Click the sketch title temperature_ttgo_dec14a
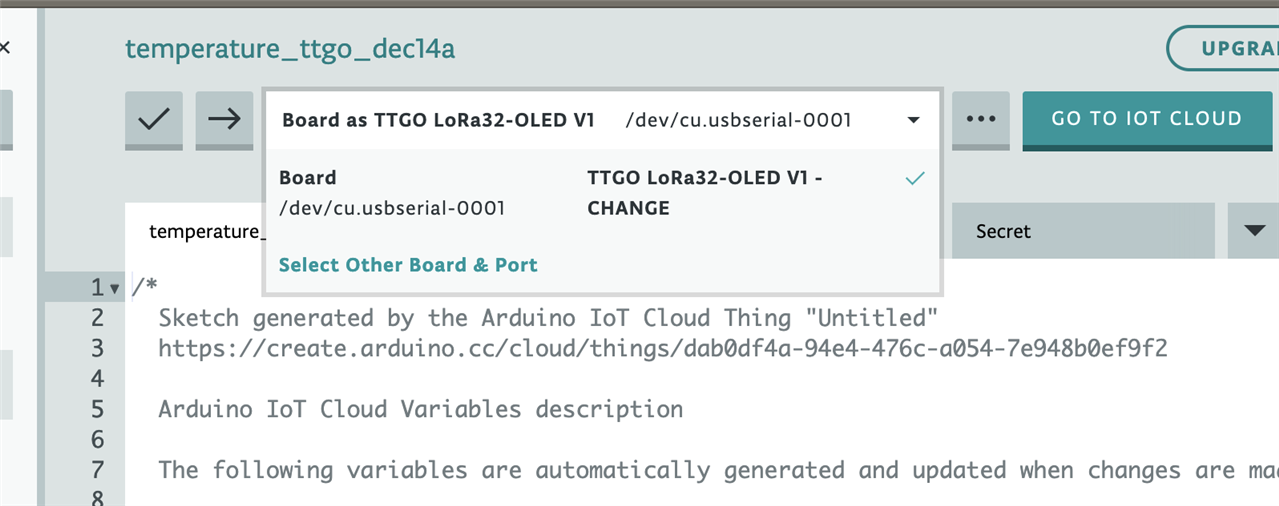1279x506 pixels. tap(290, 48)
